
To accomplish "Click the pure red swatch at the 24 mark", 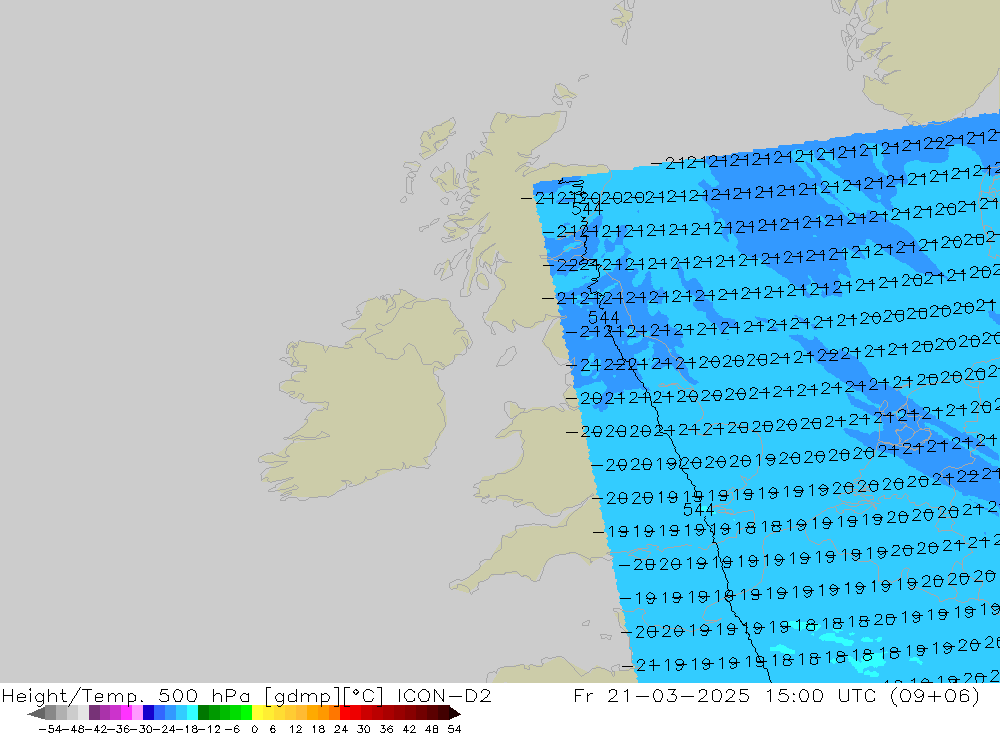I will (345, 713).
